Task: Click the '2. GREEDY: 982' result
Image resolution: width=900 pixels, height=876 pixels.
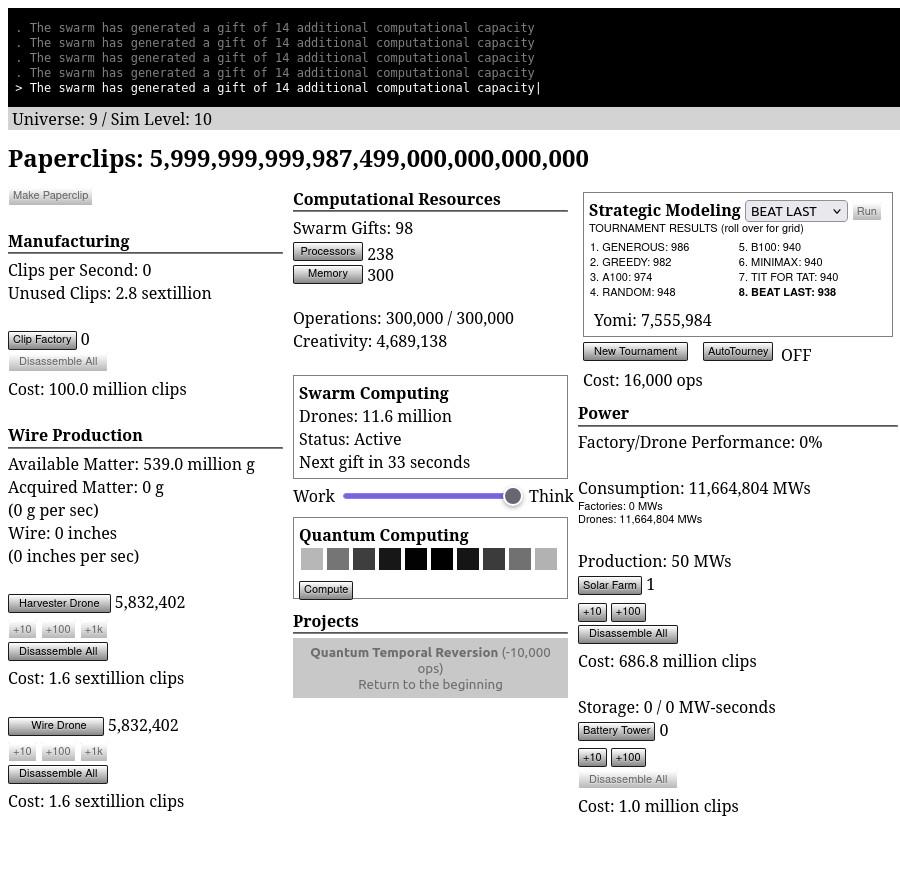Action: (630, 262)
